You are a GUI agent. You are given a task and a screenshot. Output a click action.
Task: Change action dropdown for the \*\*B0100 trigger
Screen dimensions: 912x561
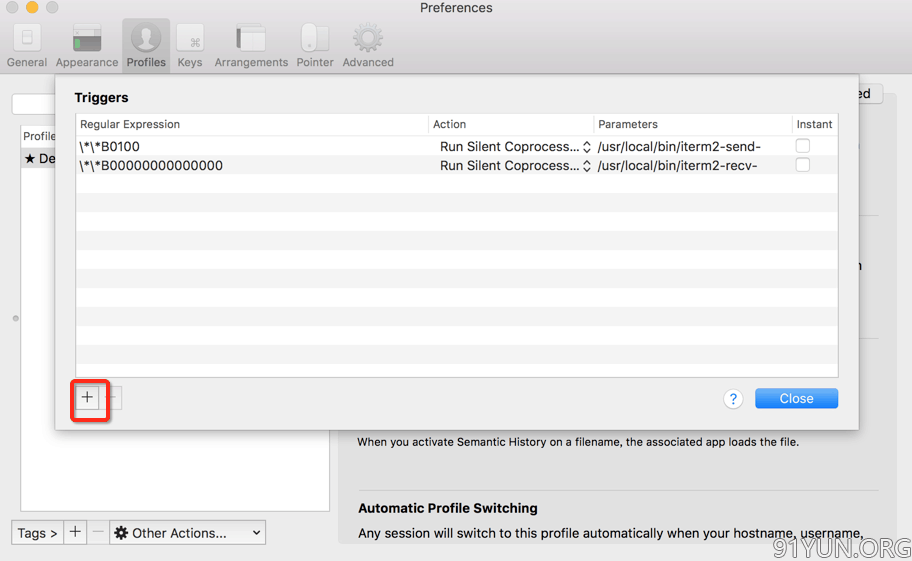point(515,146)
